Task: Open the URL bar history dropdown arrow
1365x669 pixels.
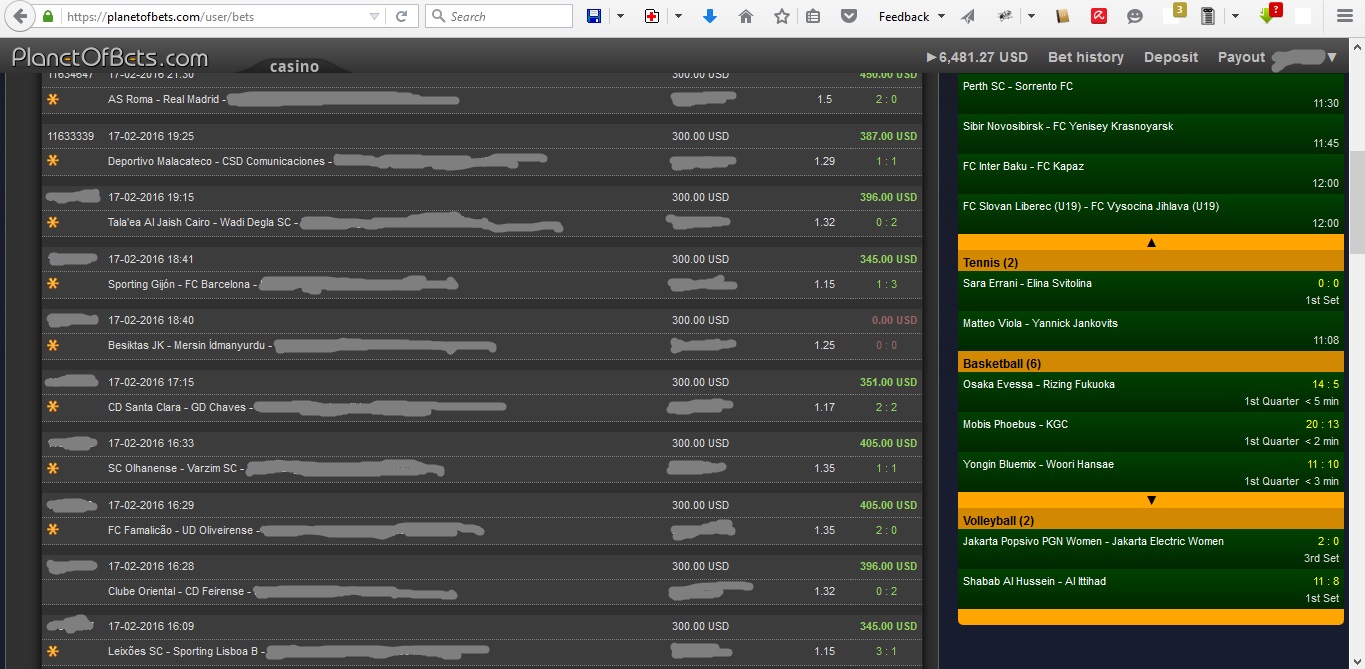Action: click(x=374, y=16)
